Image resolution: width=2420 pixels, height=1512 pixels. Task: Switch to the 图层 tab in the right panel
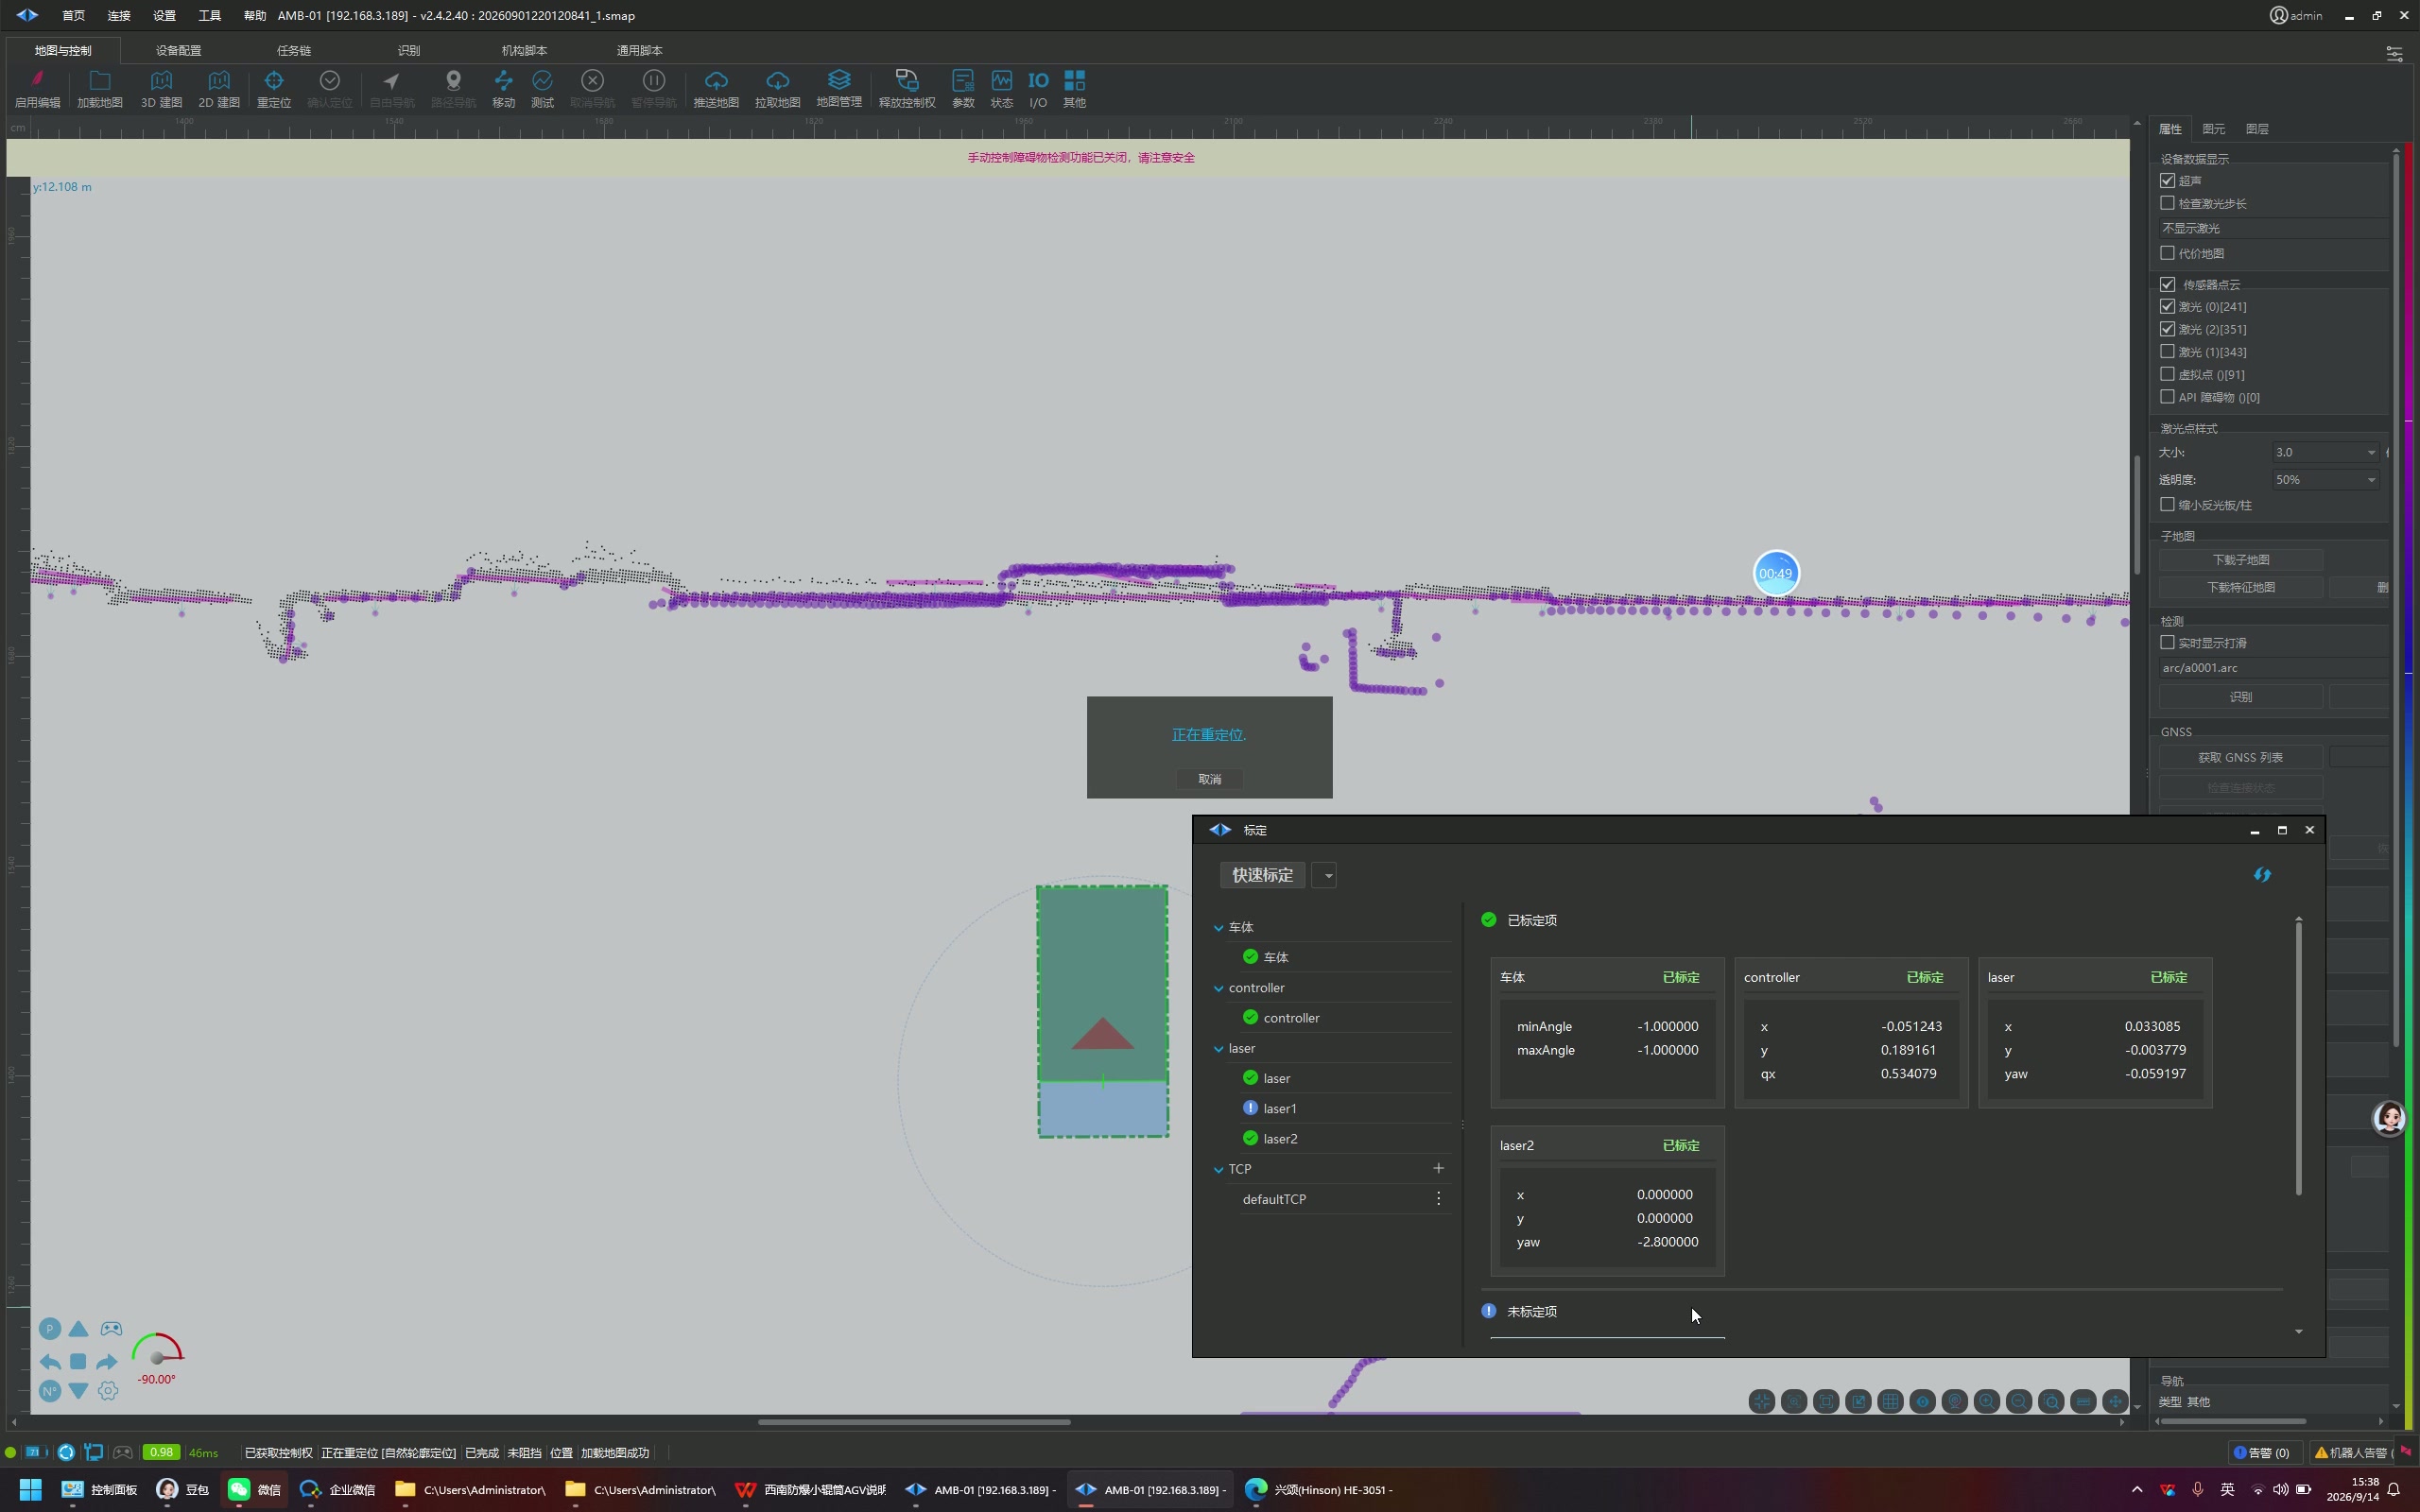pyautogui.click(x=2257, y=129)
